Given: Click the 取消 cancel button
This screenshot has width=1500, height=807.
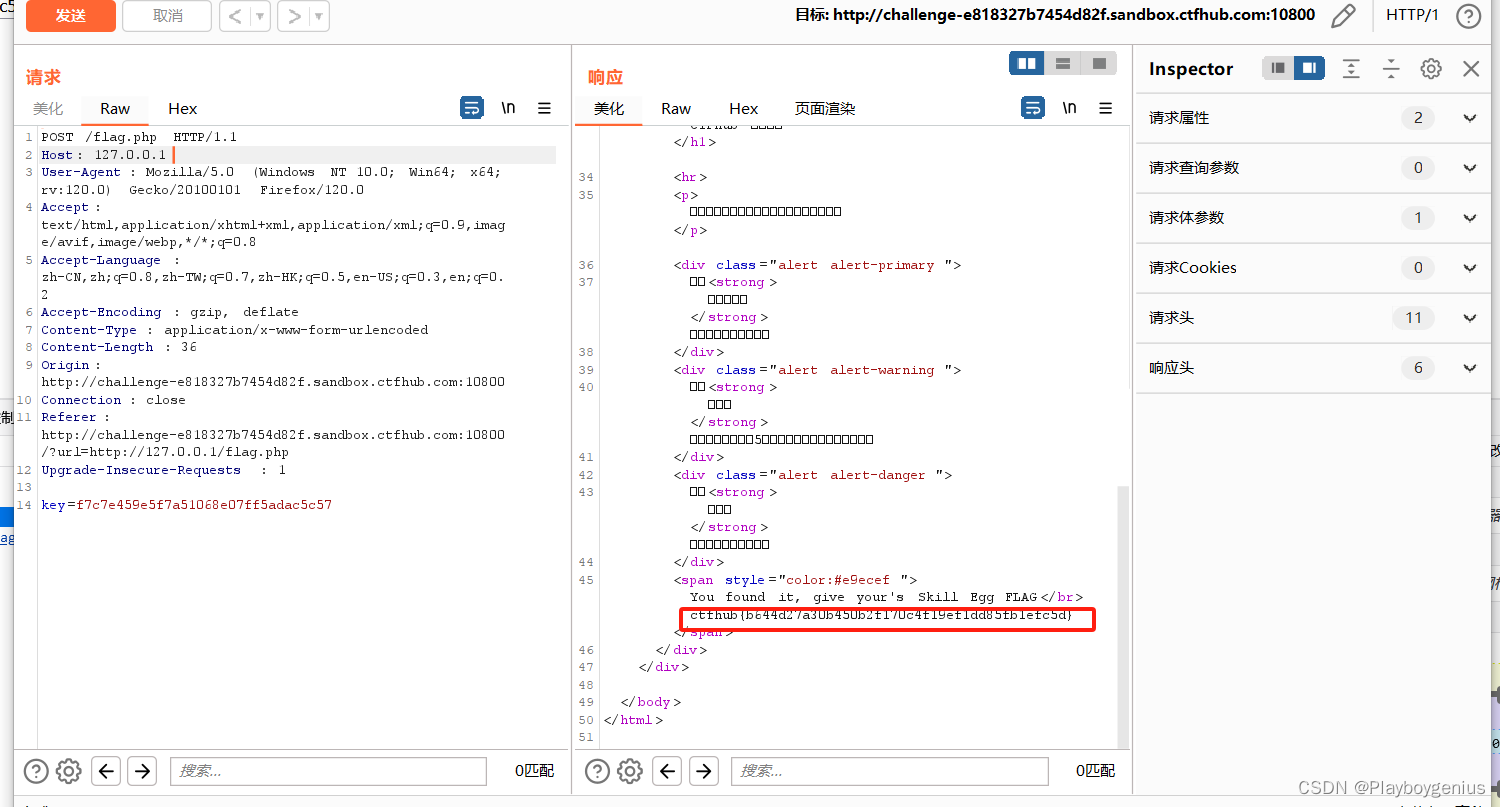Looking at the screenshot, I should tap(167, 16).
